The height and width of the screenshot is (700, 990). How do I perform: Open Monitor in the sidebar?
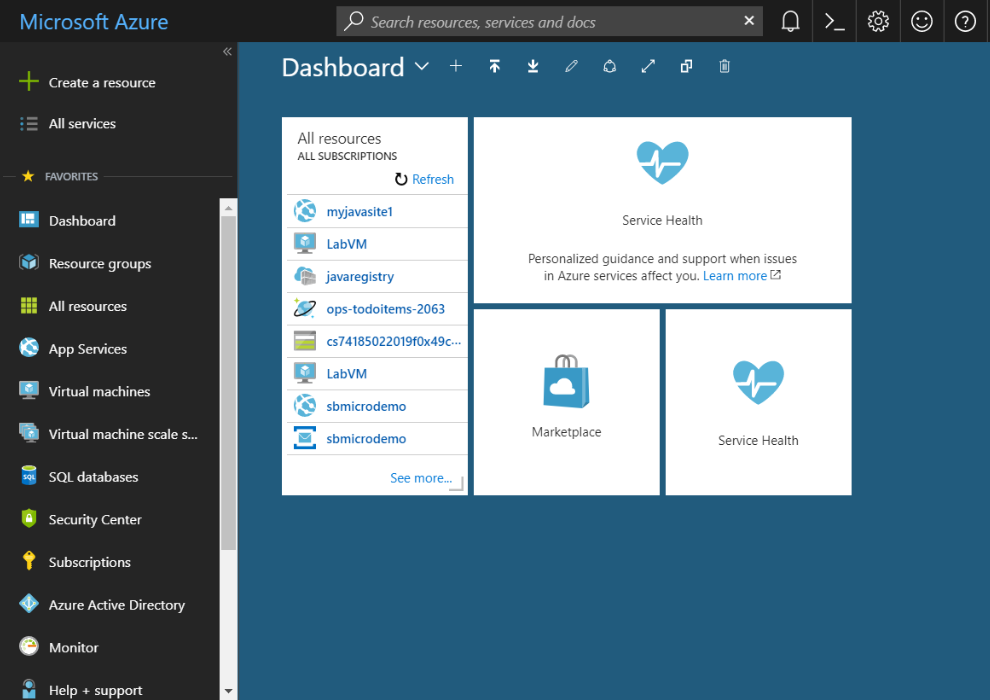(x=73, y=648)
